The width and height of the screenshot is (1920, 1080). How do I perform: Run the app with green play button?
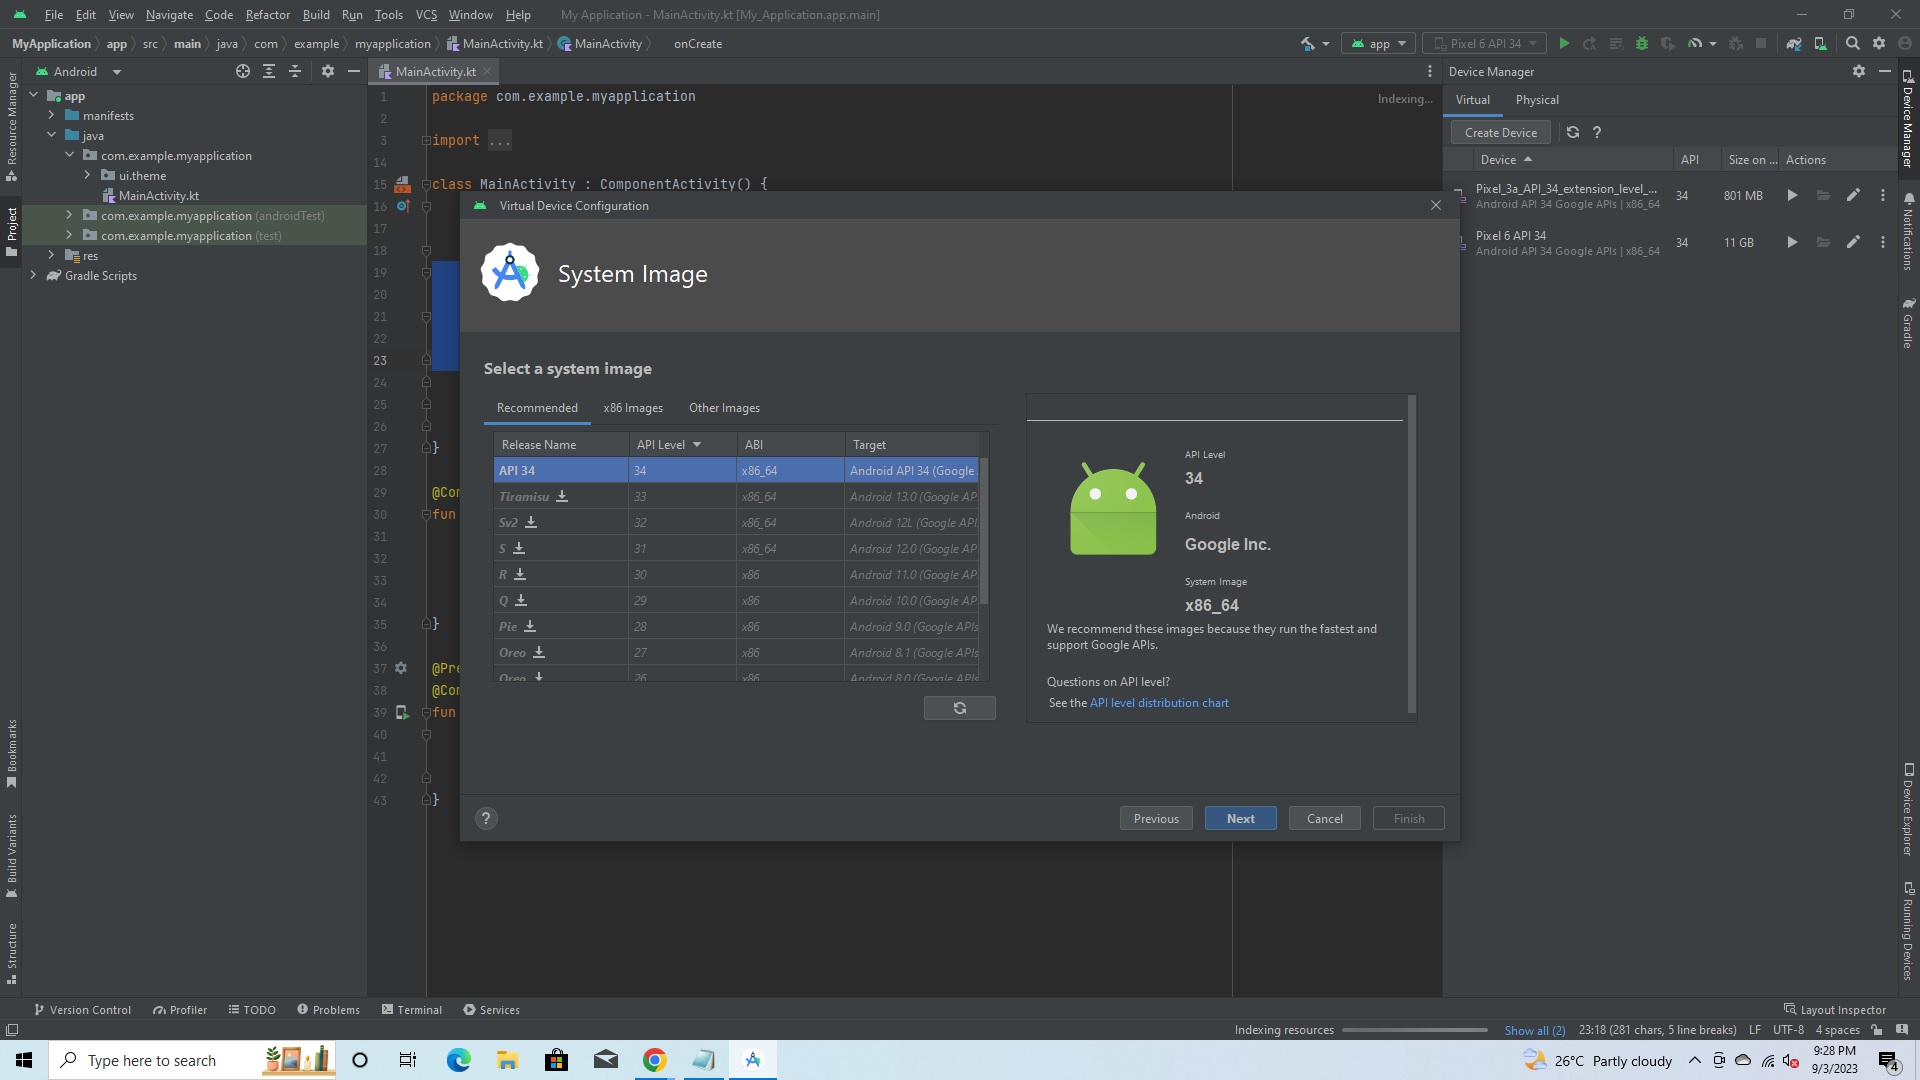(x=1564, y=44)
